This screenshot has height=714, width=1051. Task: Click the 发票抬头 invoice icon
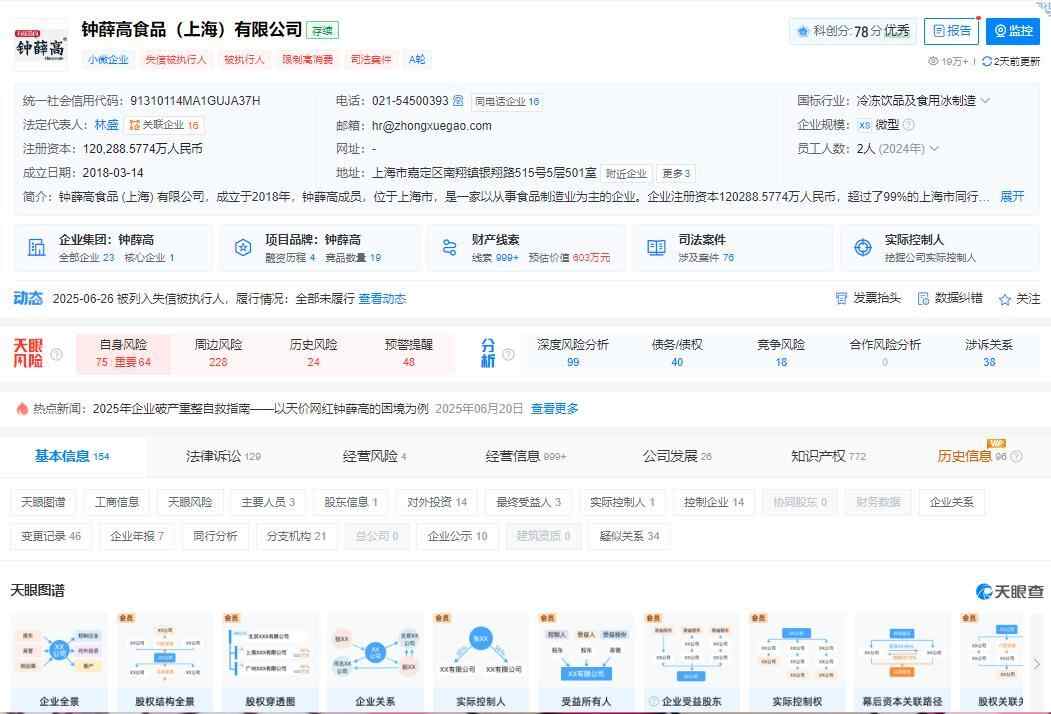(x=842, y=298)
